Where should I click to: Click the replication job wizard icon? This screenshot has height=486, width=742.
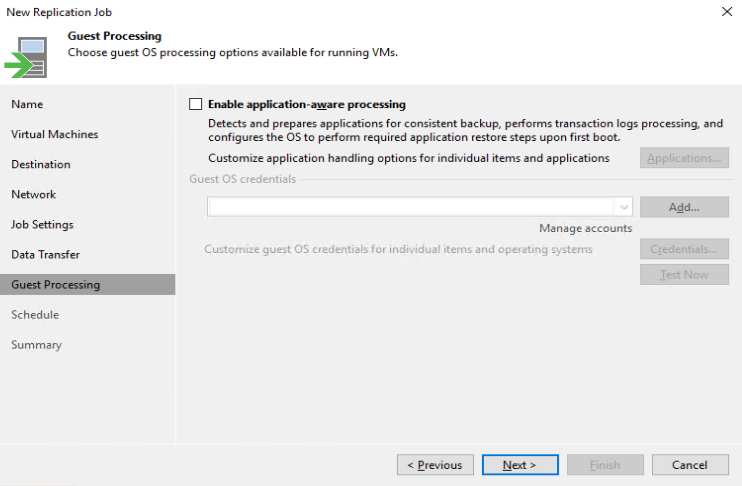click(x=29, y=56)
